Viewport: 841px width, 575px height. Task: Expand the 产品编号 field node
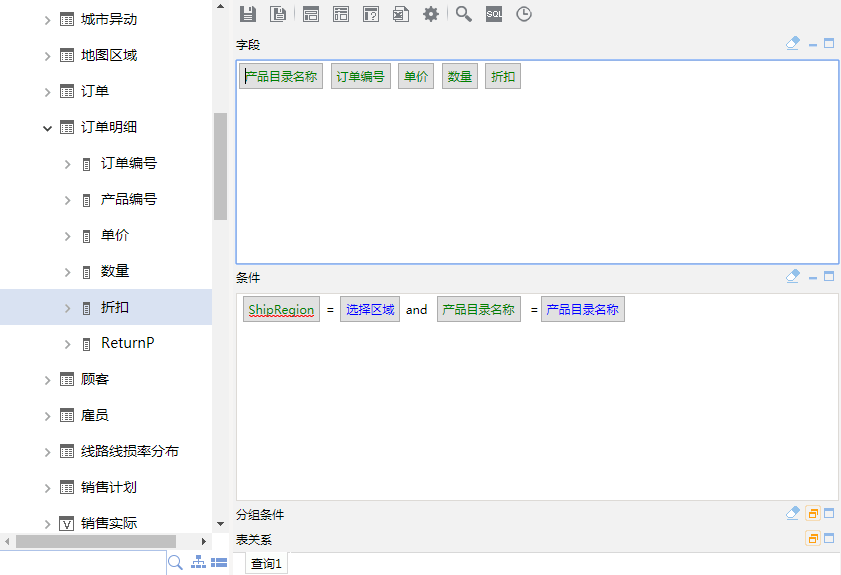tap(68, 200)
